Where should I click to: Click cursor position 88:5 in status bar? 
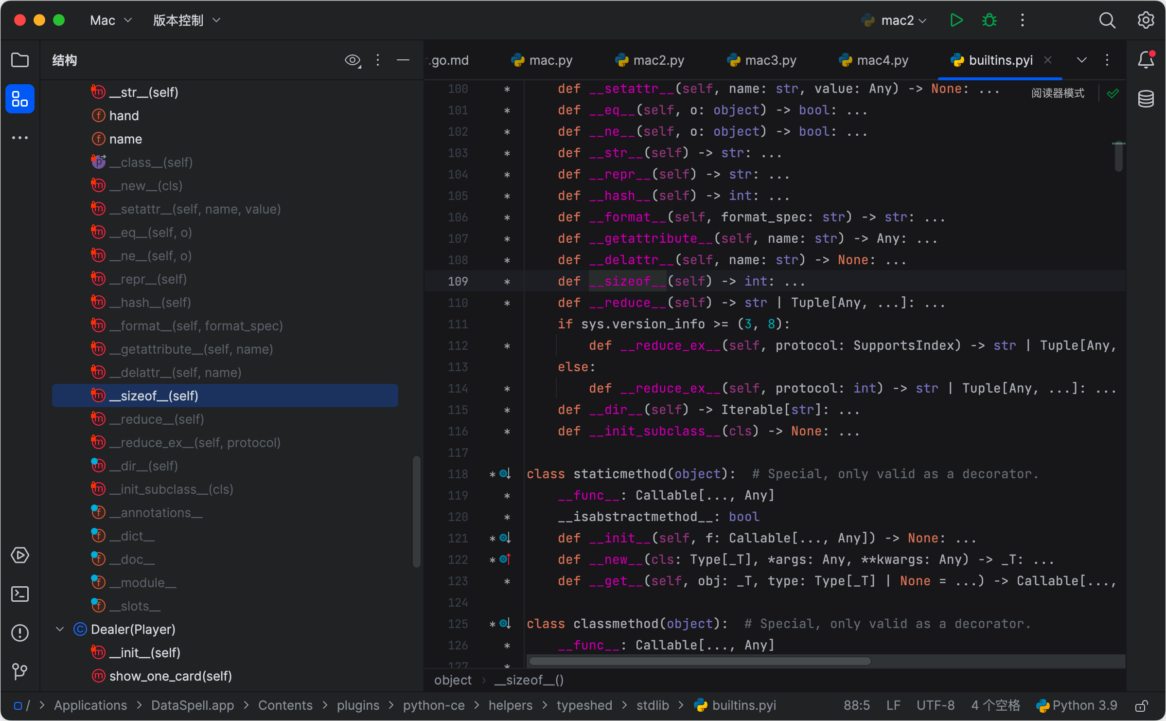click(x=857, y=705)
